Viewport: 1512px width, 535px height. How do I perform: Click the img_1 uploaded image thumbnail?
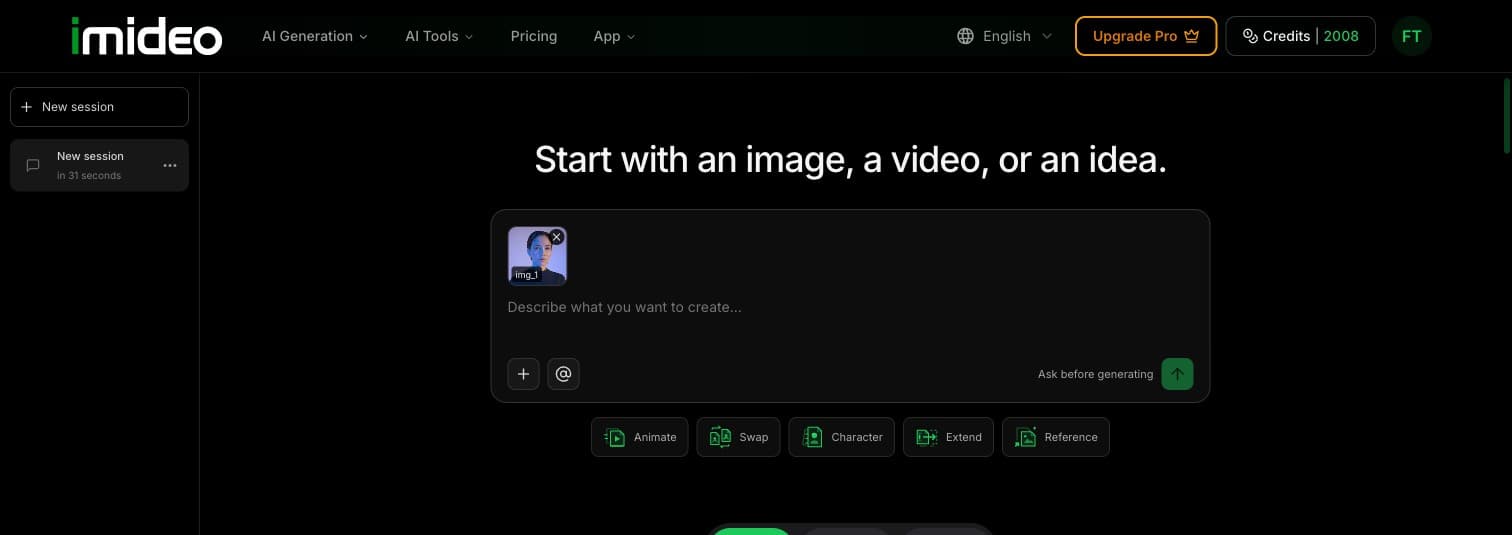click(537, 256)
